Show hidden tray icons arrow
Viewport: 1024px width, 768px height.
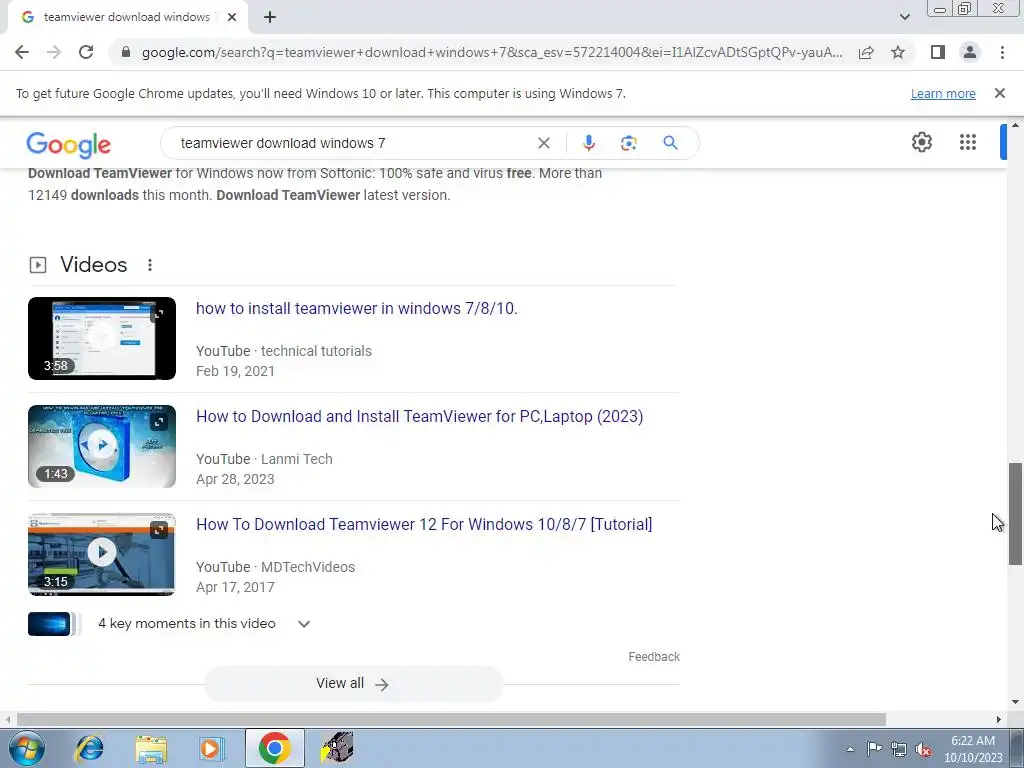click(850, 749)
